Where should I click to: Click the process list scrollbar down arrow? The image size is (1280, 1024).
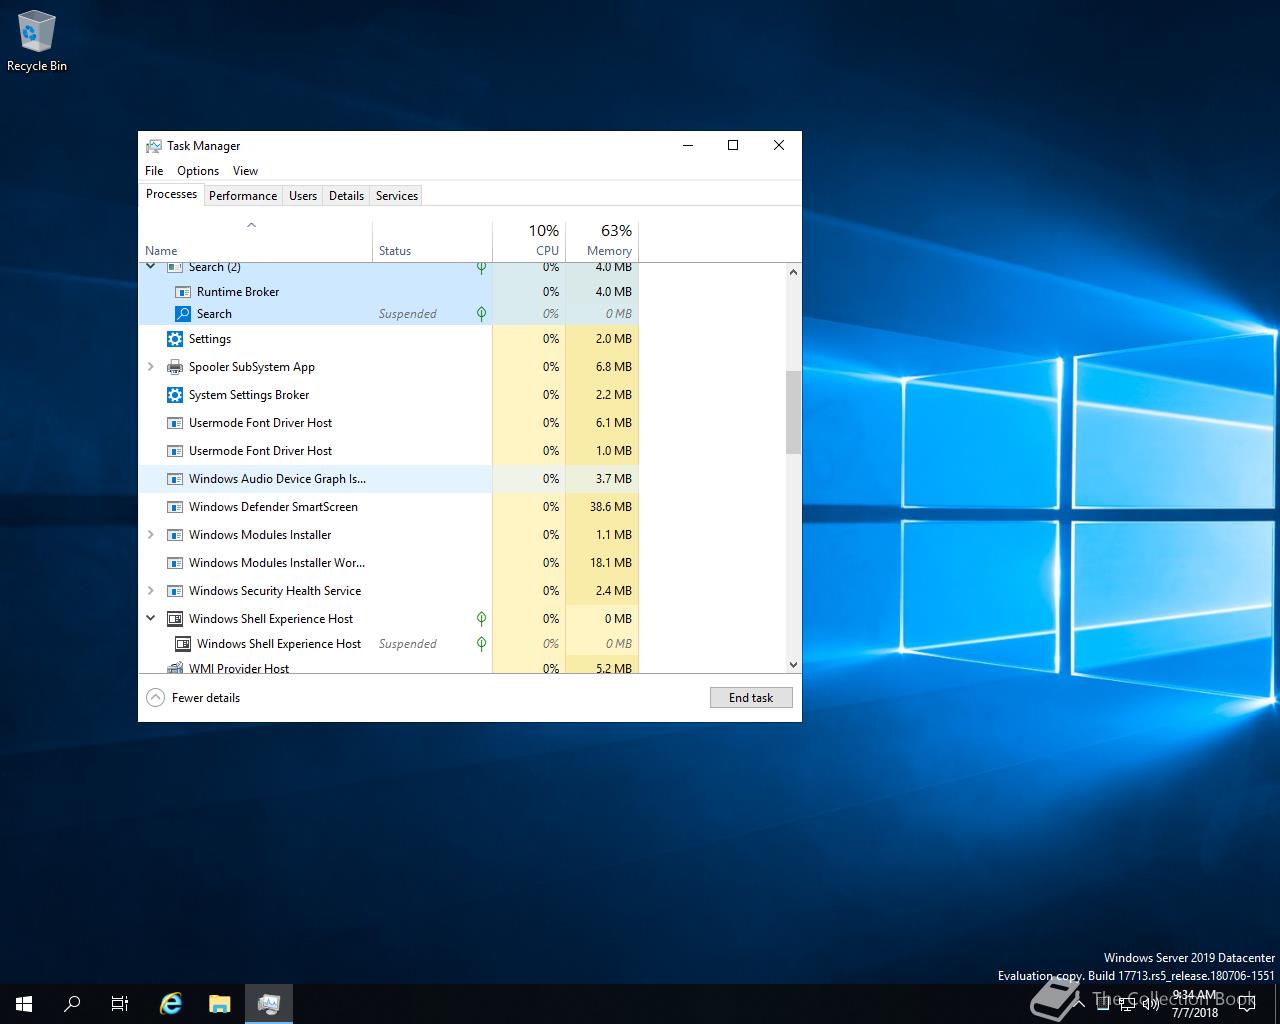tap(793, 664)
